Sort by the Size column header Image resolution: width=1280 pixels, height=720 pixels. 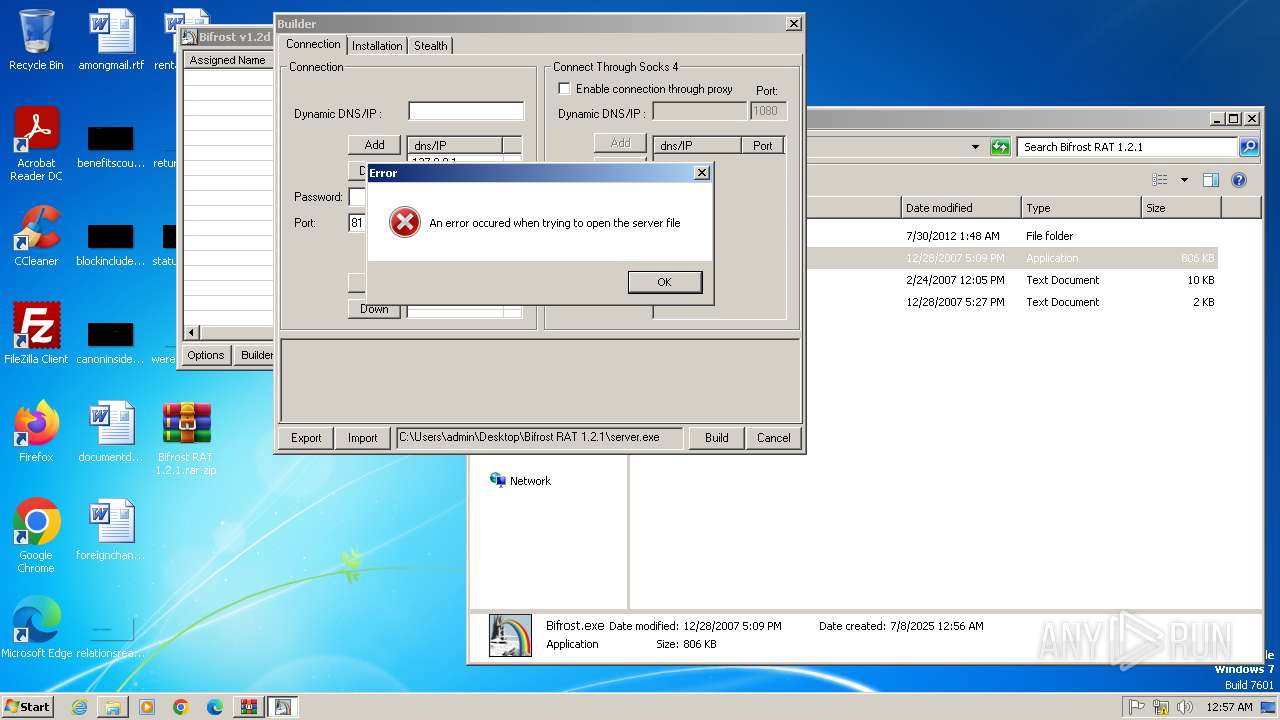pos(1181,208)
